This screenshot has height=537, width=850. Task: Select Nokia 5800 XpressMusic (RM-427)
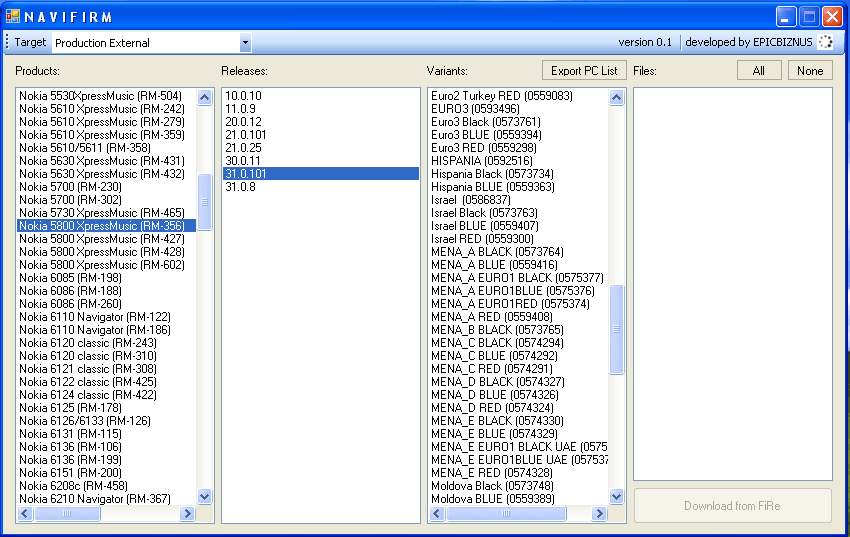[x=107, y=239]
